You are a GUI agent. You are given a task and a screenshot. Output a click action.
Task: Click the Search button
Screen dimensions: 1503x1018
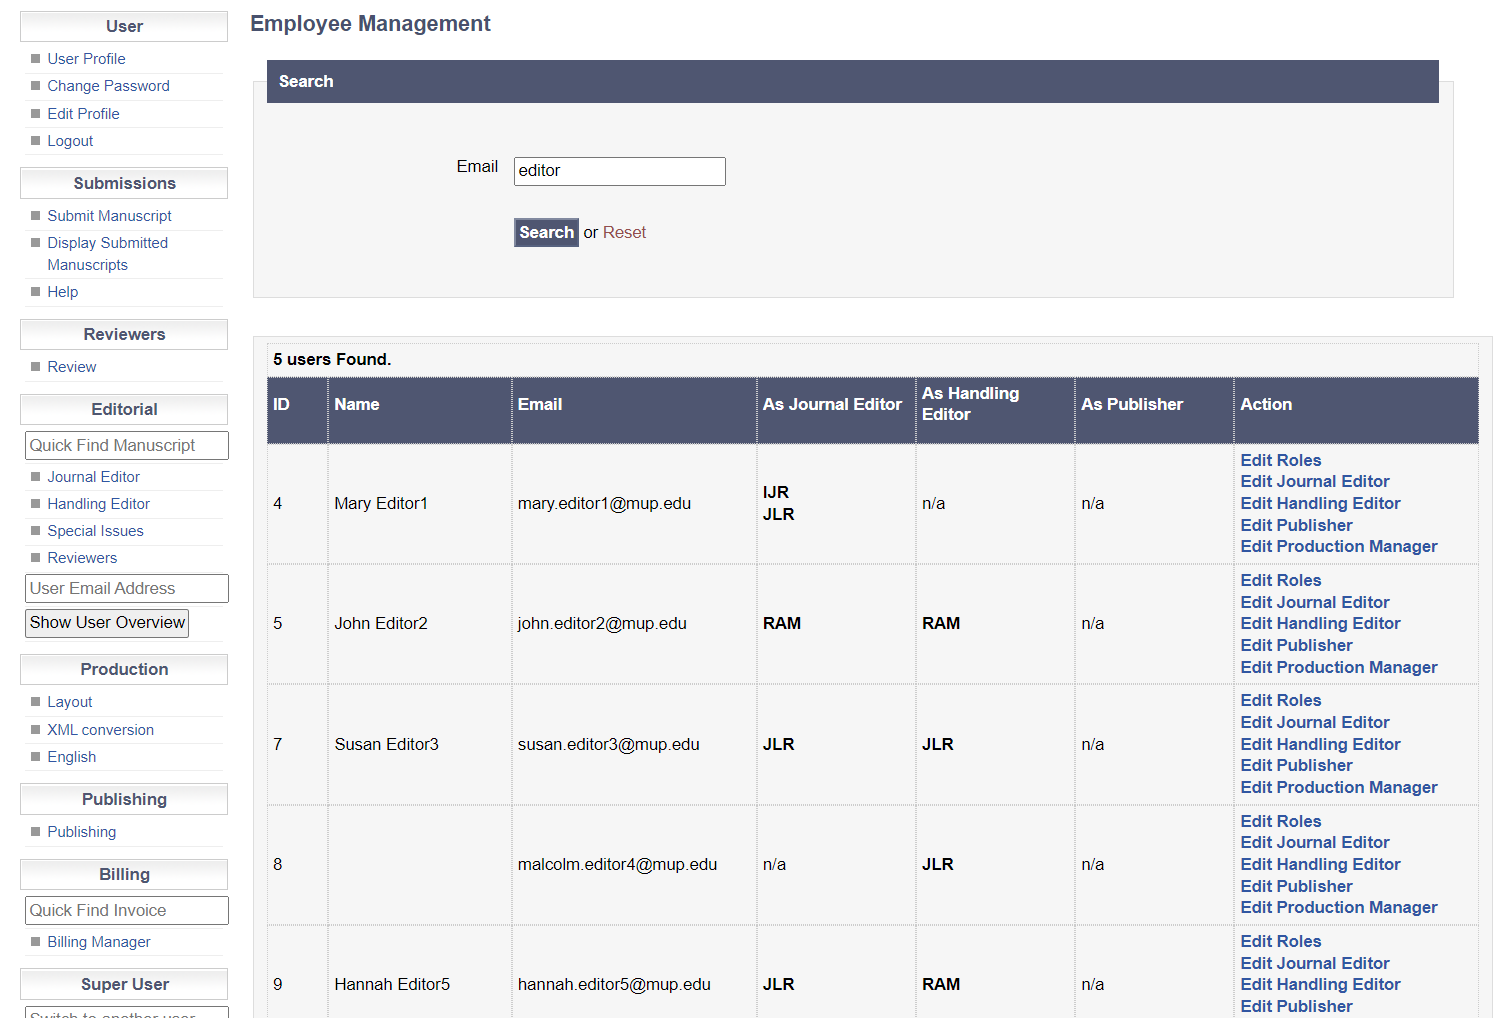546,232
